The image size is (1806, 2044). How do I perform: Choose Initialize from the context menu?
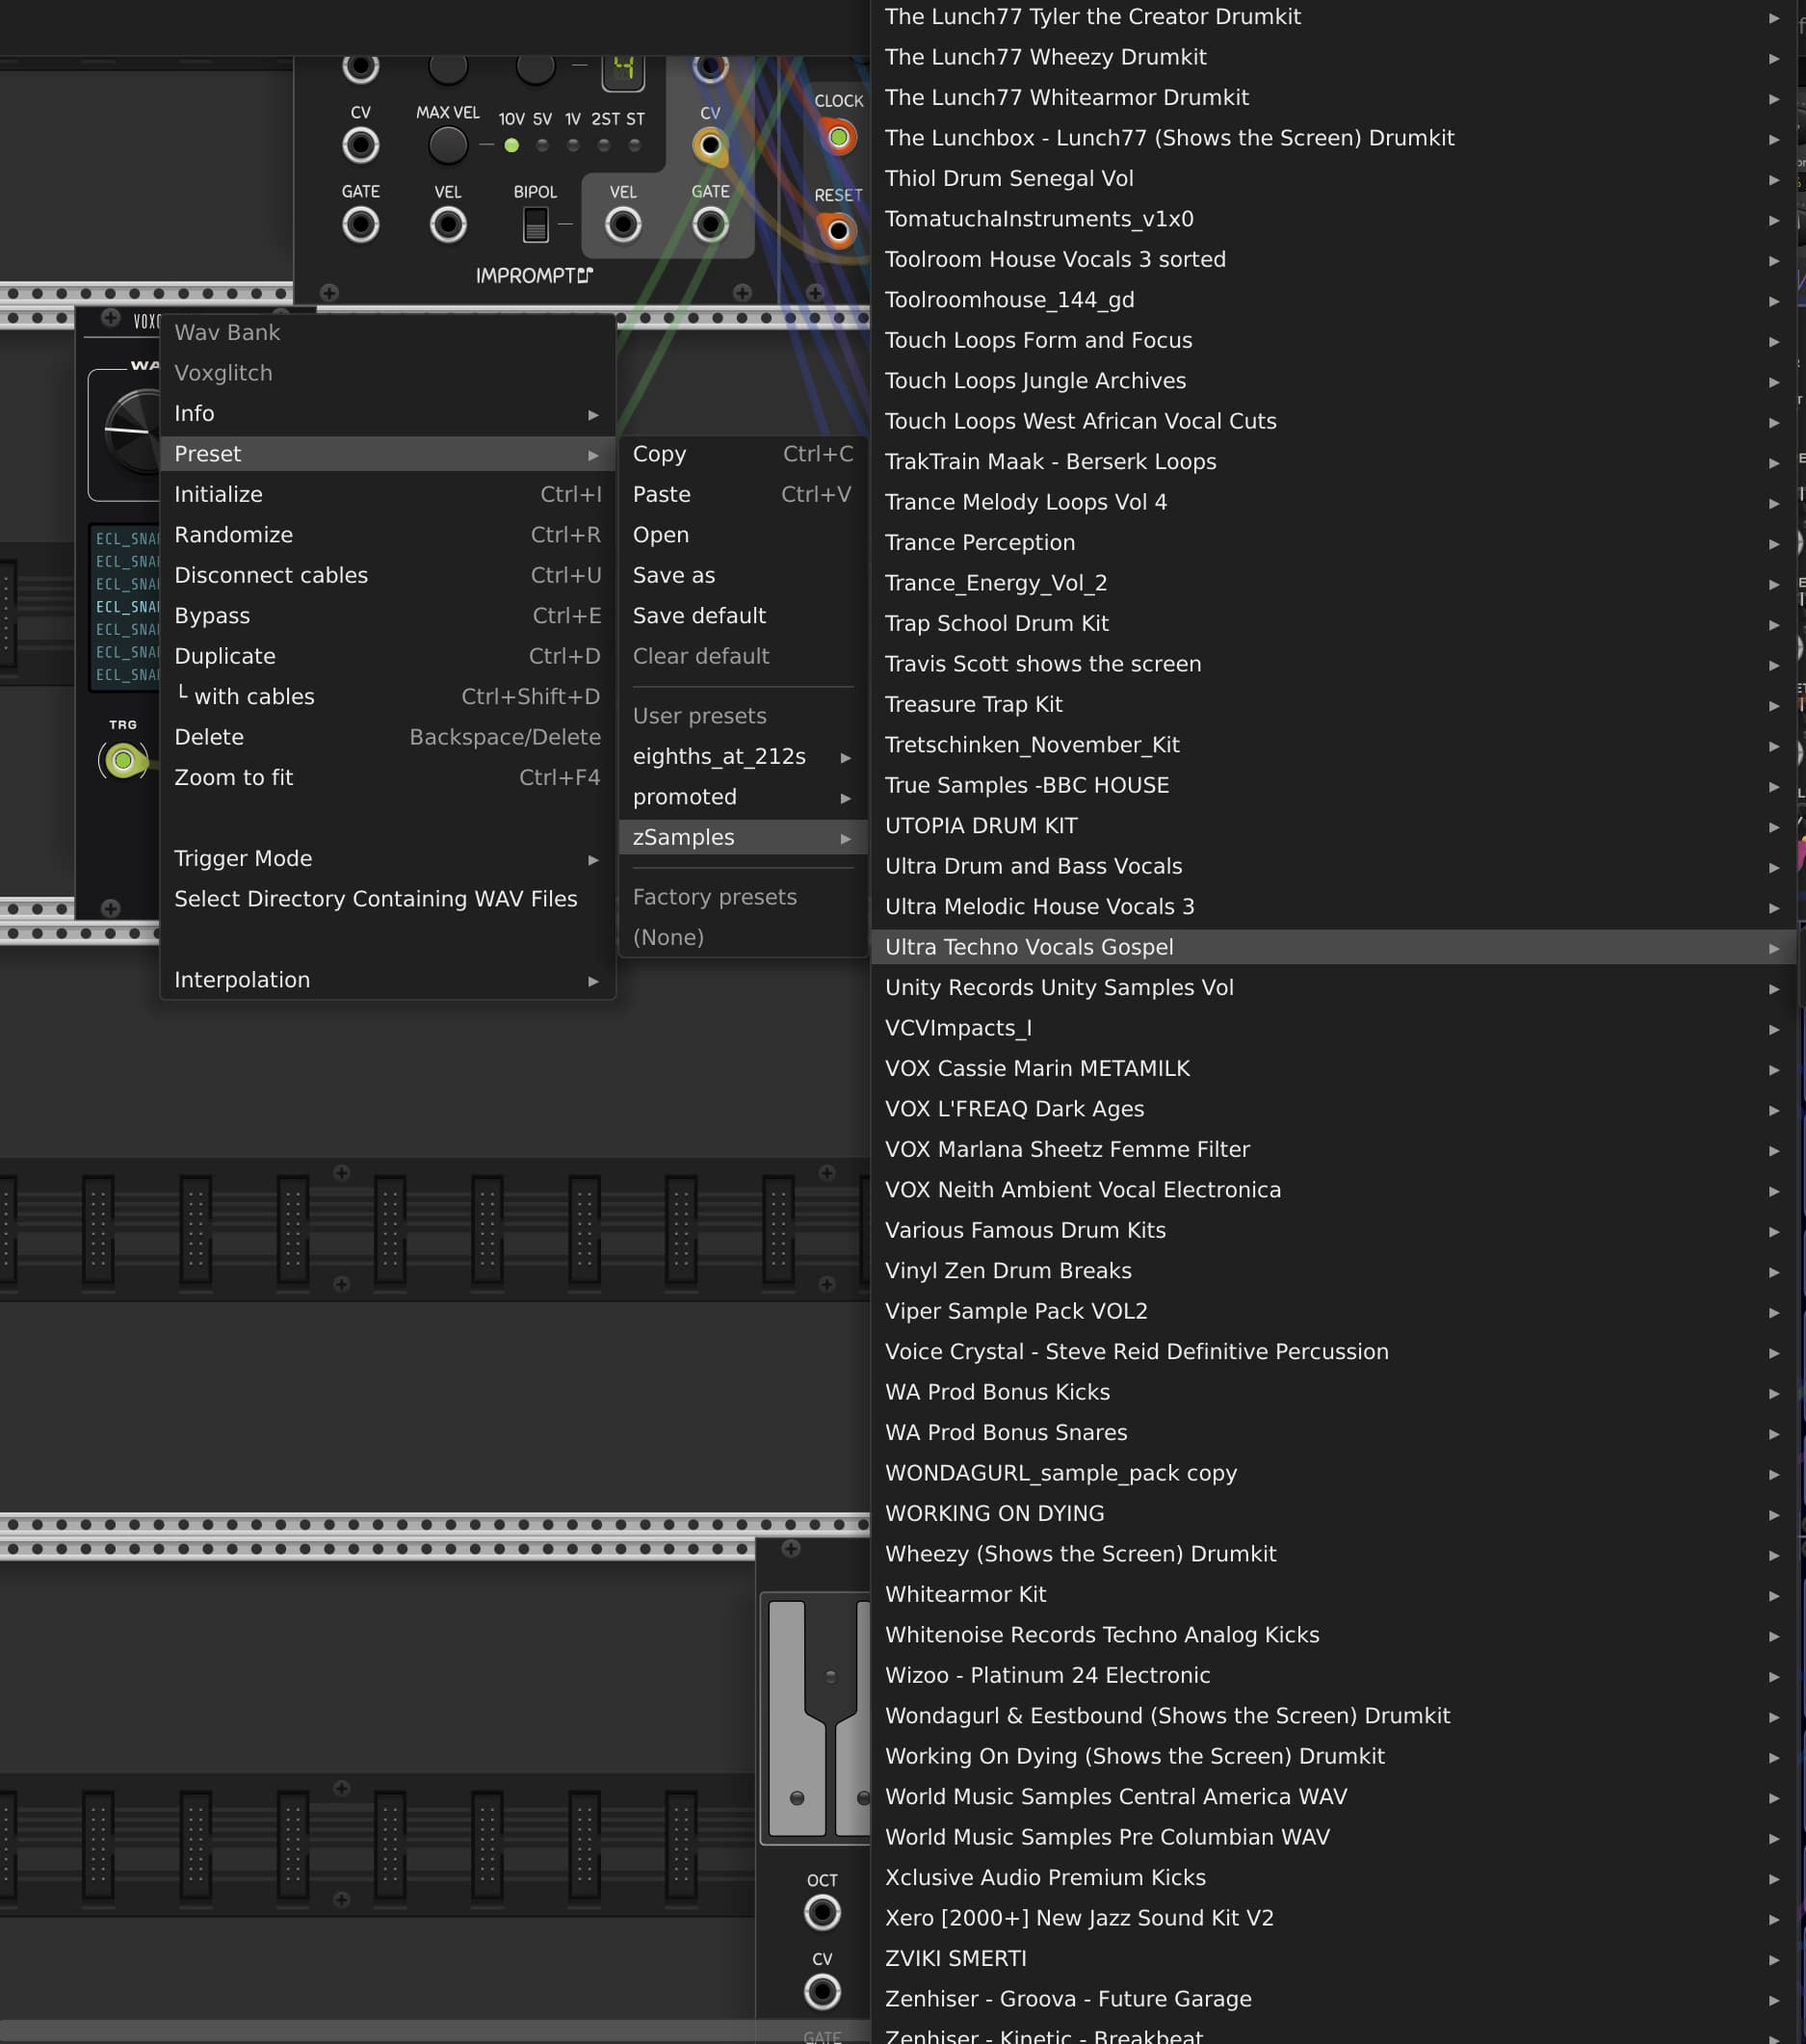388,495
